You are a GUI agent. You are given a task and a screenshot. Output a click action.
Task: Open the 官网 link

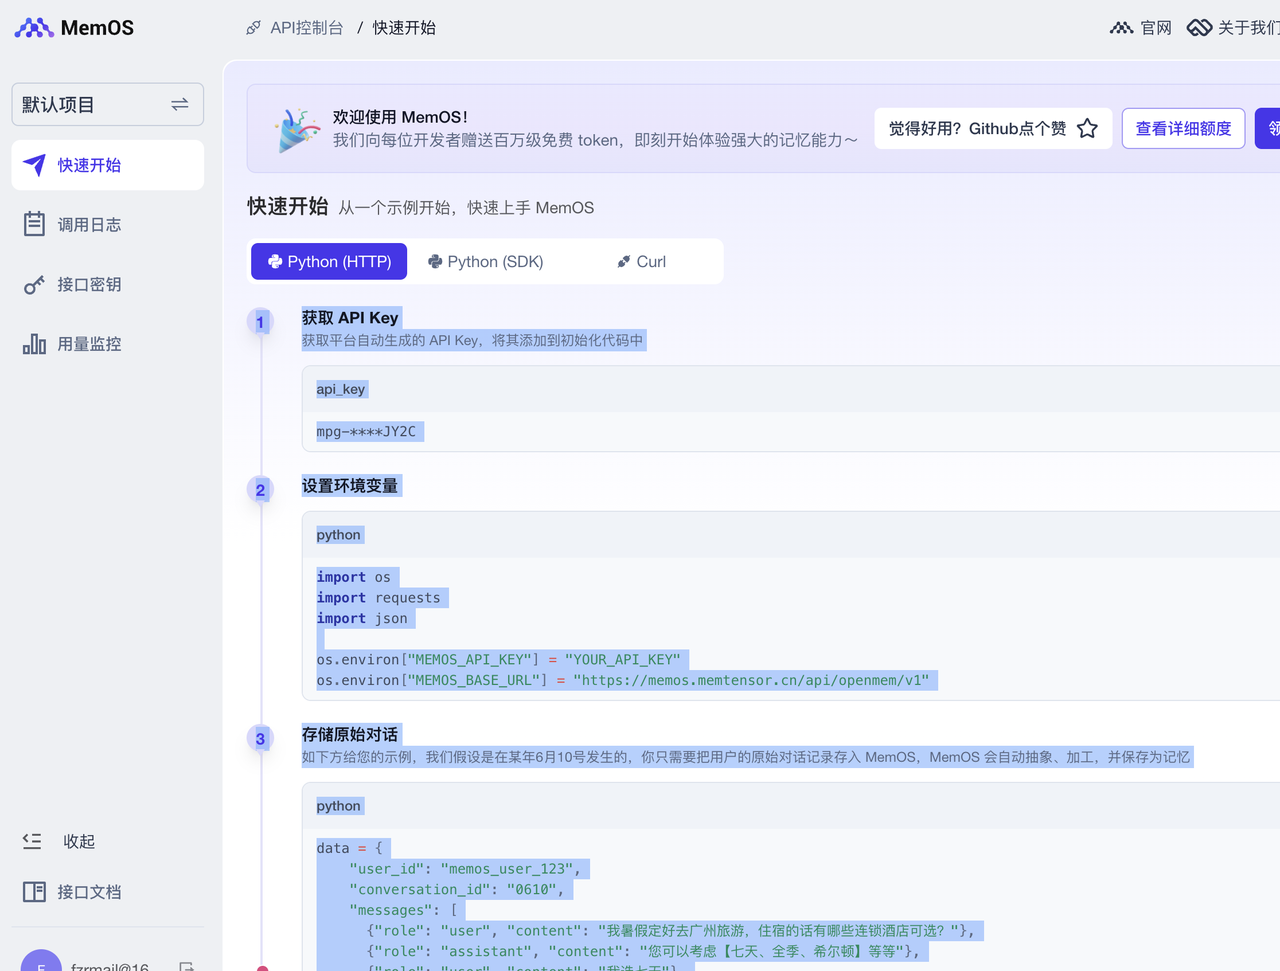point(1156,28)
